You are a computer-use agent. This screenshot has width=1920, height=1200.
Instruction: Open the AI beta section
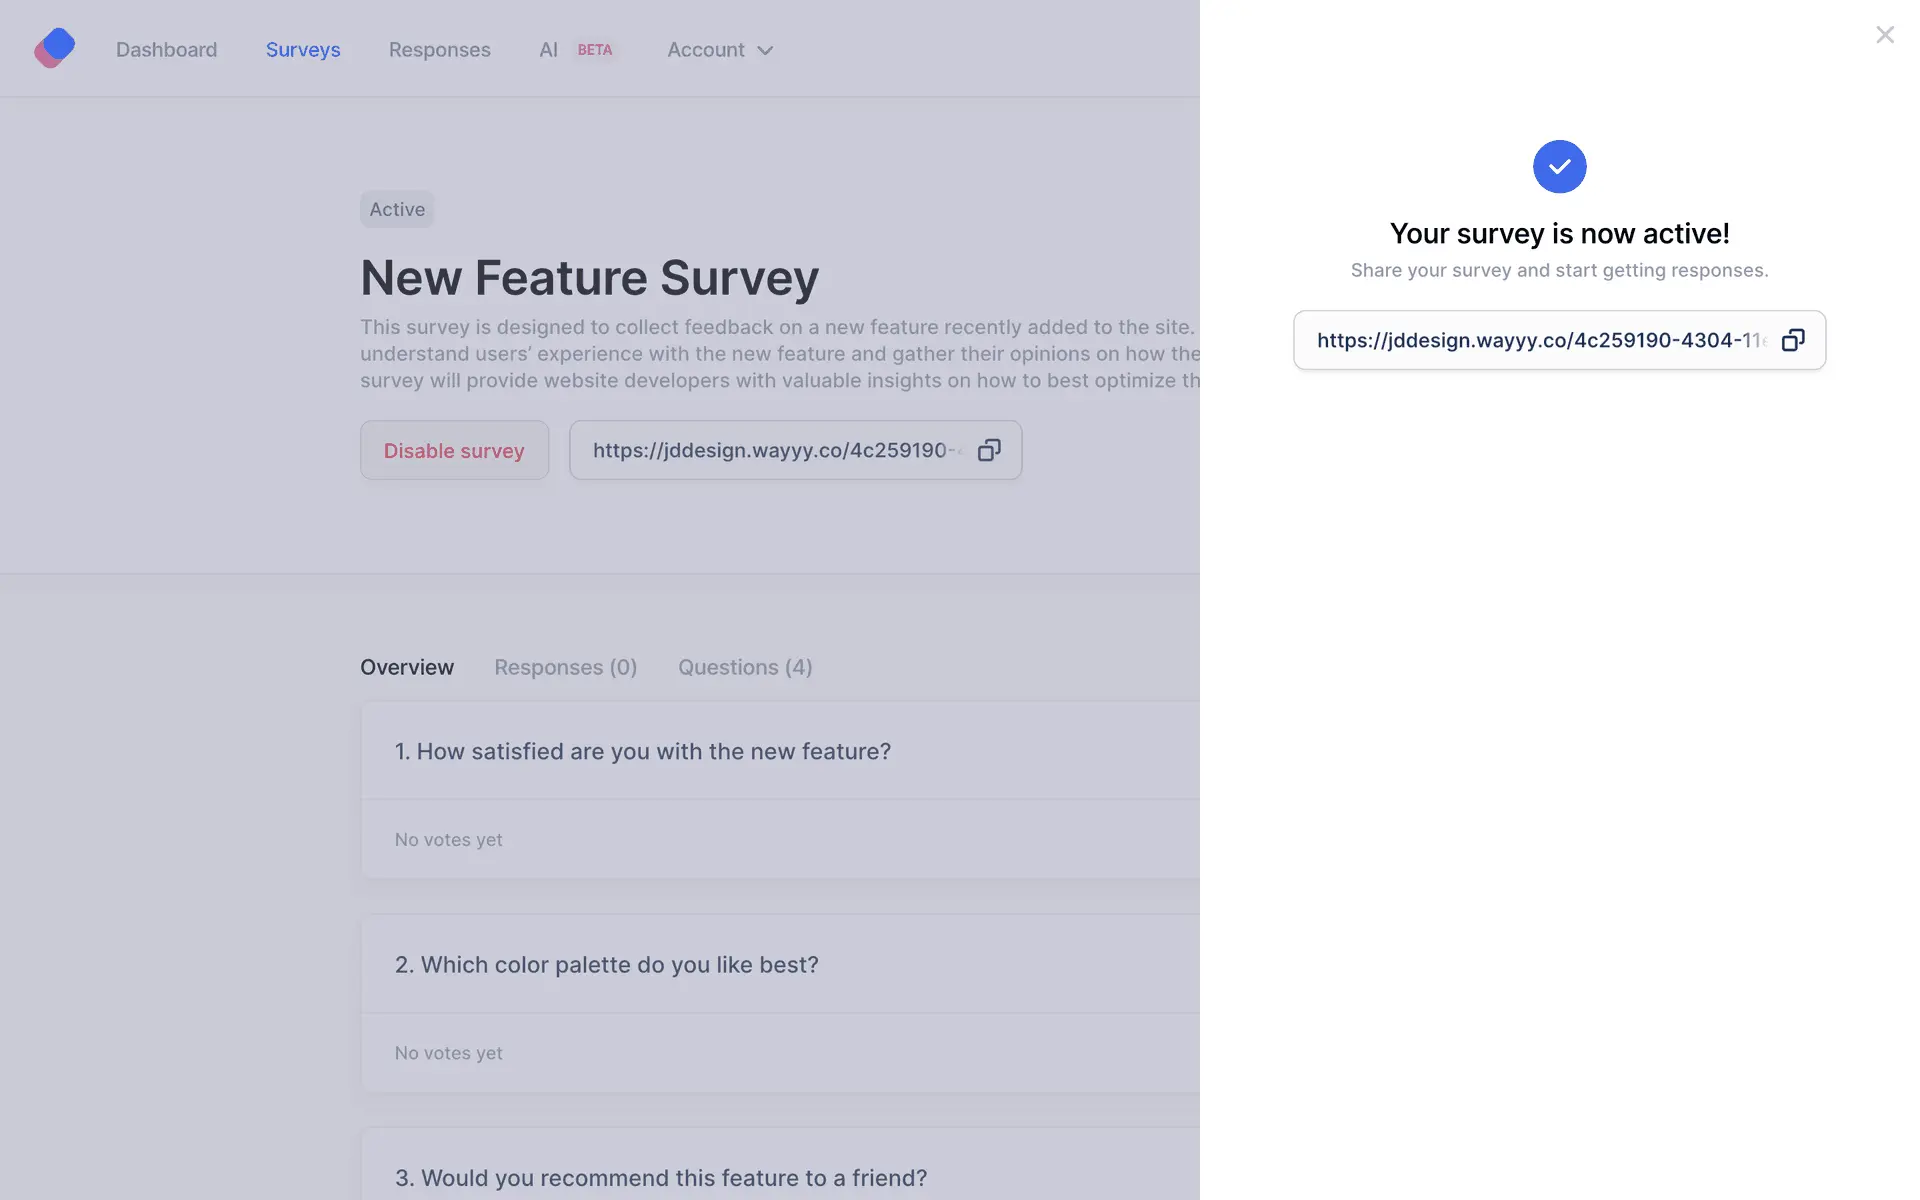point(548,50)
